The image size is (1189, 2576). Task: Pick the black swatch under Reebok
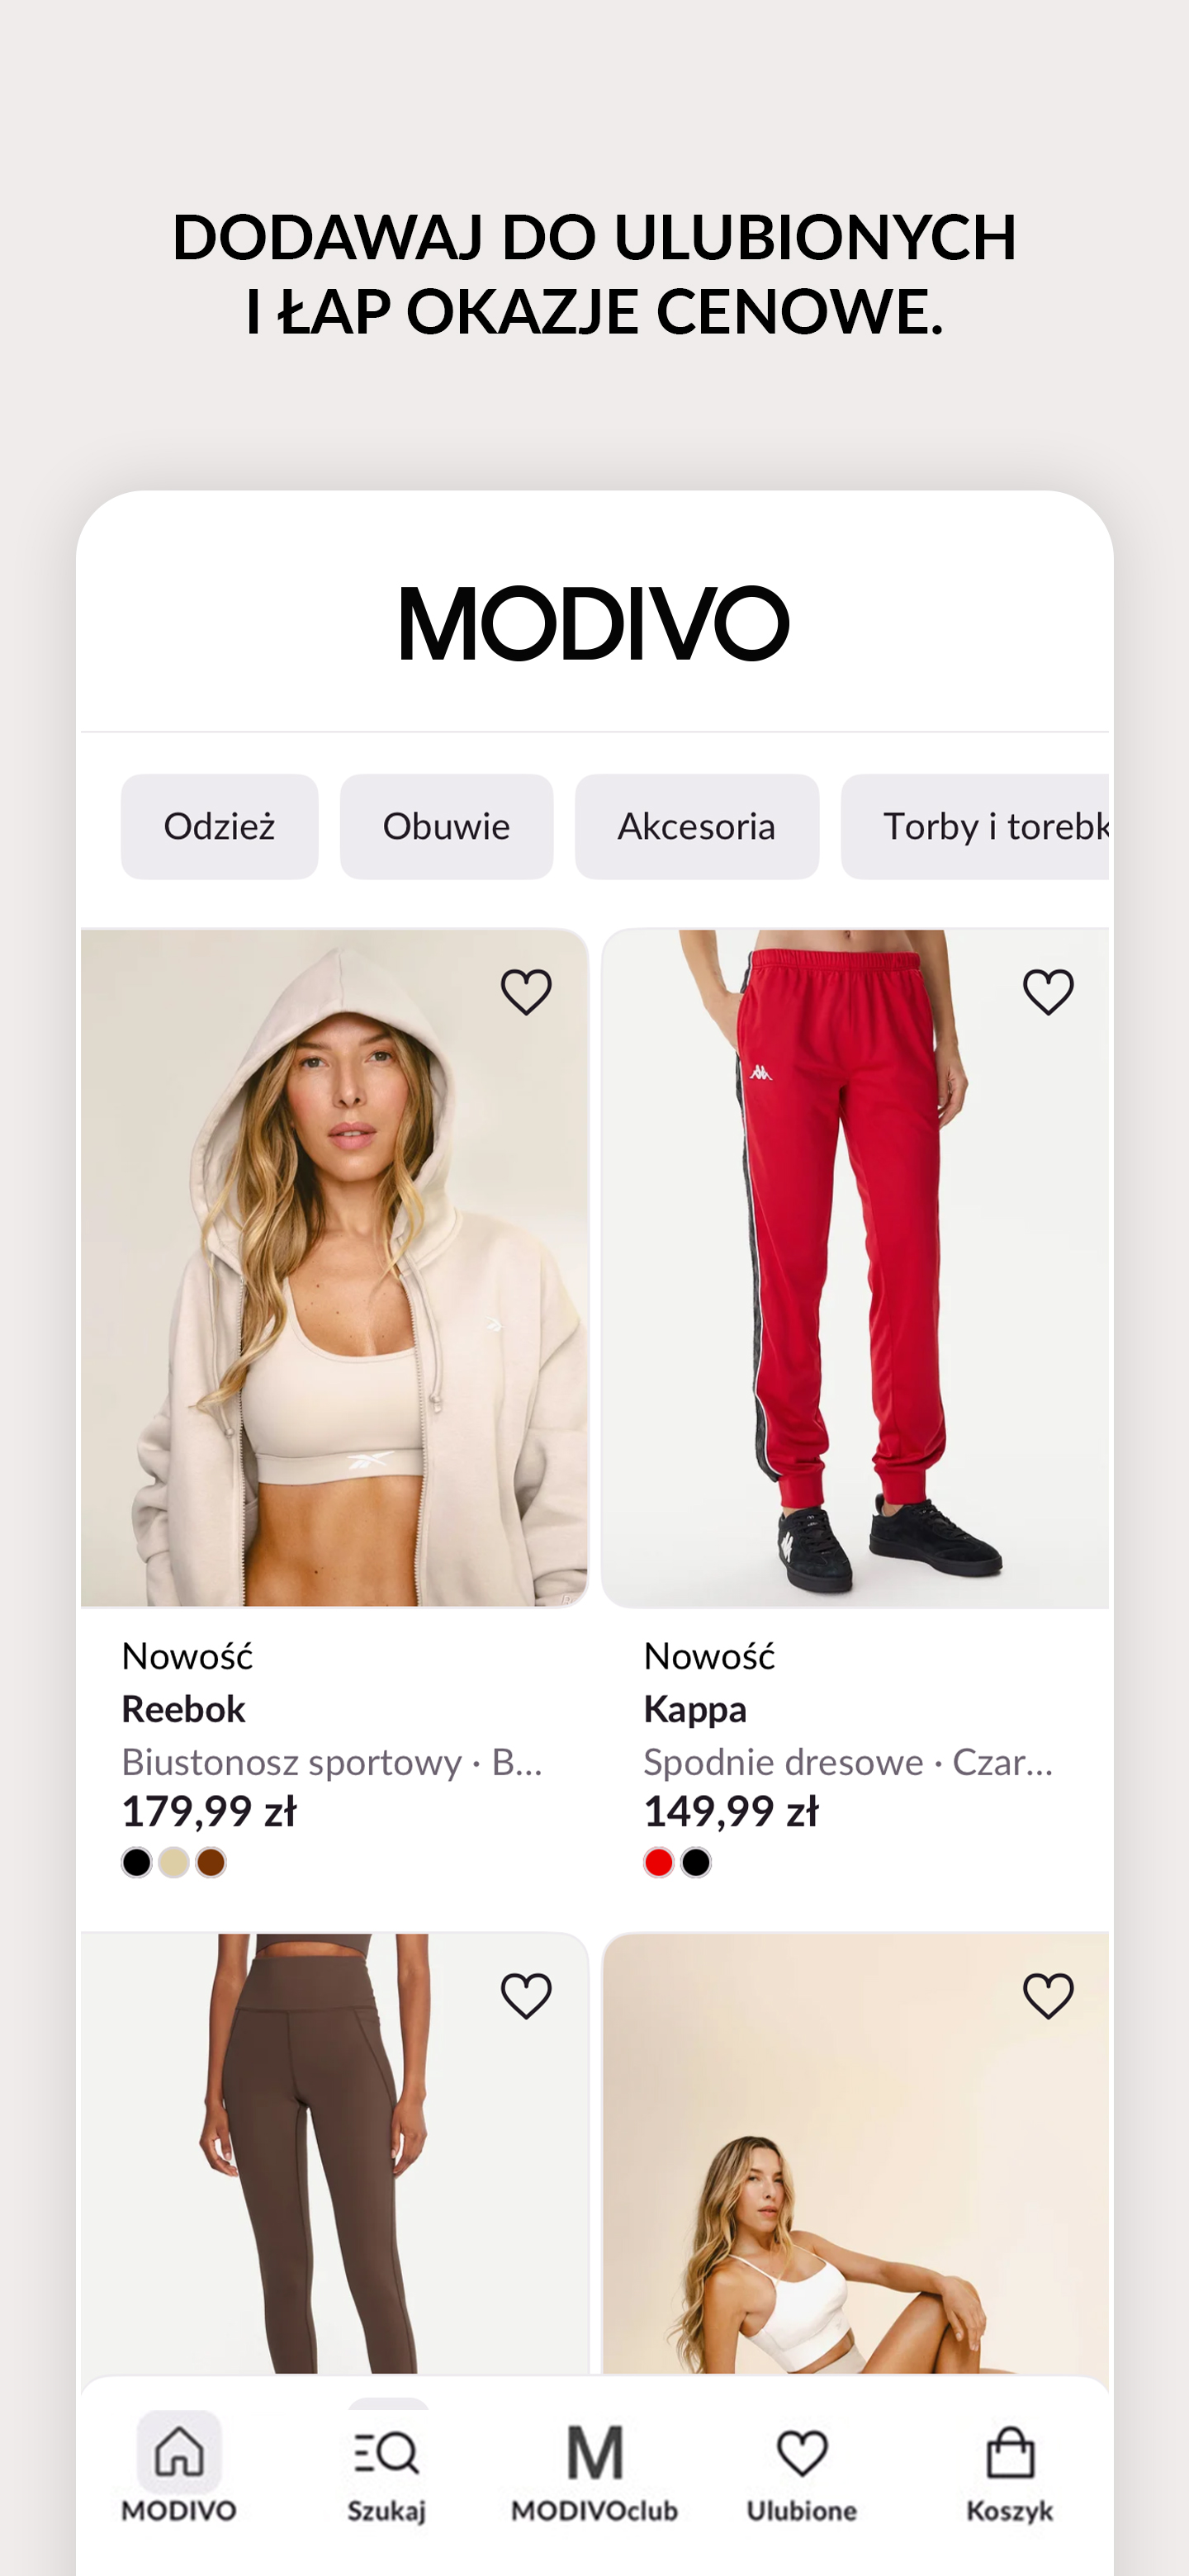point(137,1863)
